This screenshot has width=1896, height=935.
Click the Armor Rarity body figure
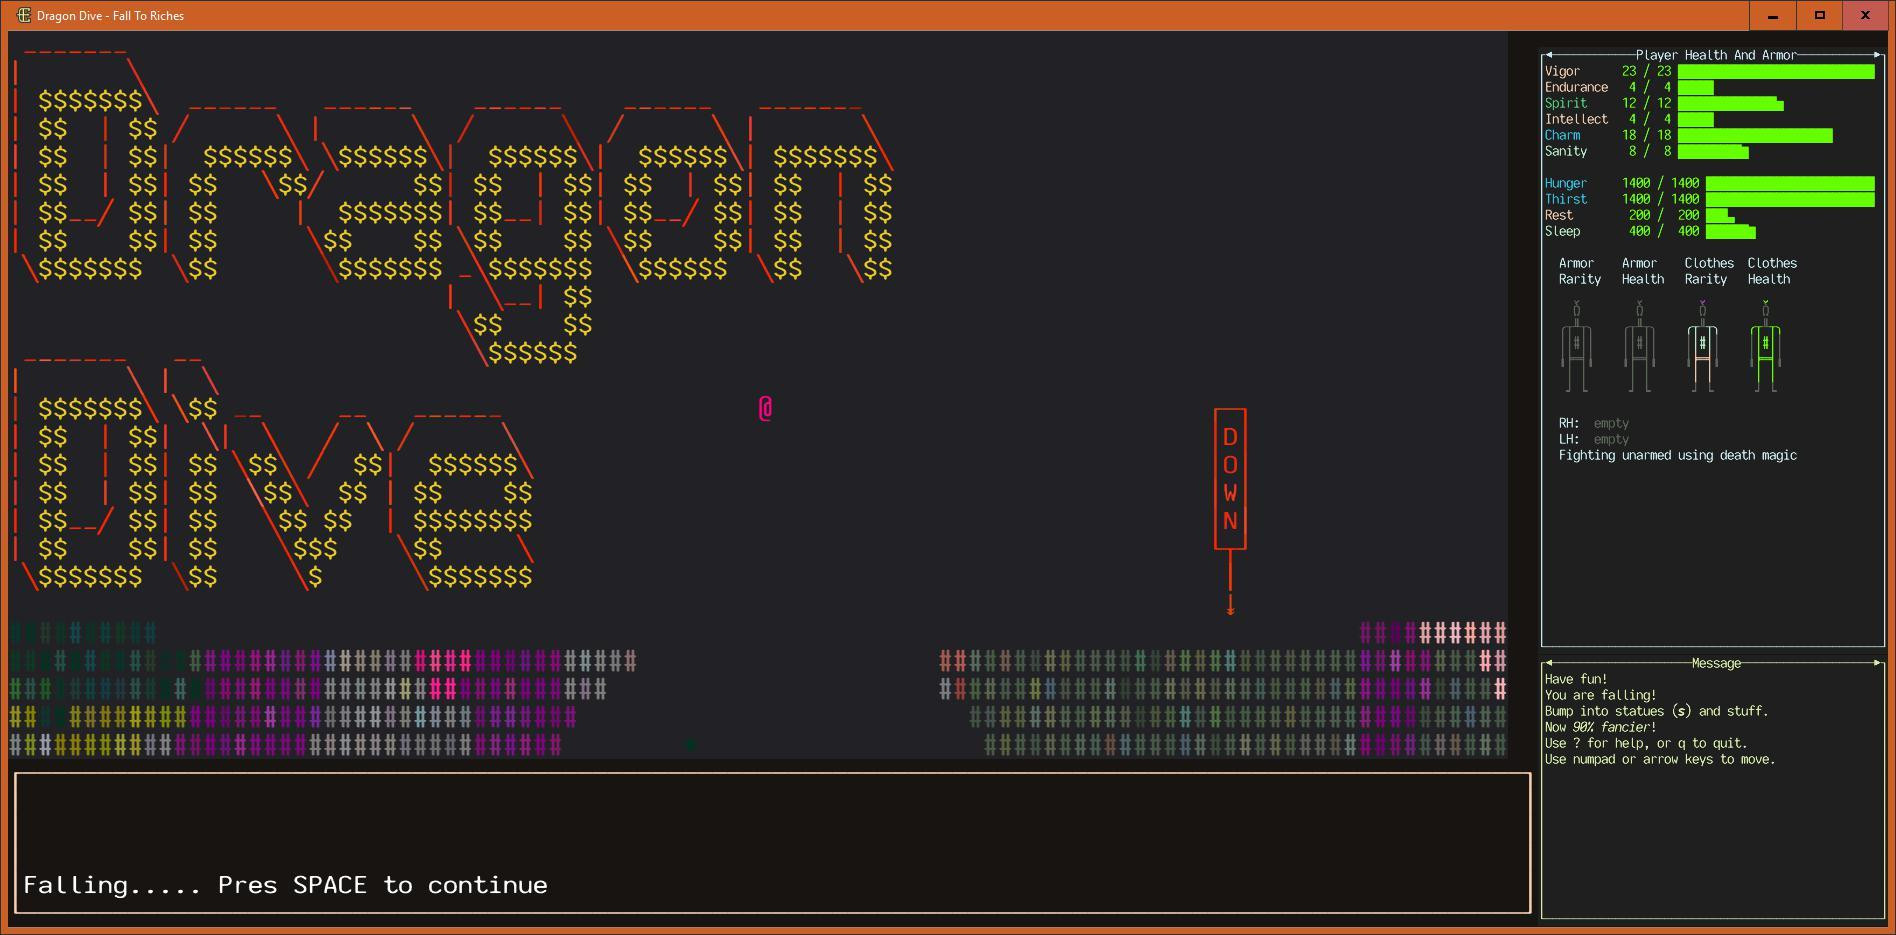coord(1576,346)
